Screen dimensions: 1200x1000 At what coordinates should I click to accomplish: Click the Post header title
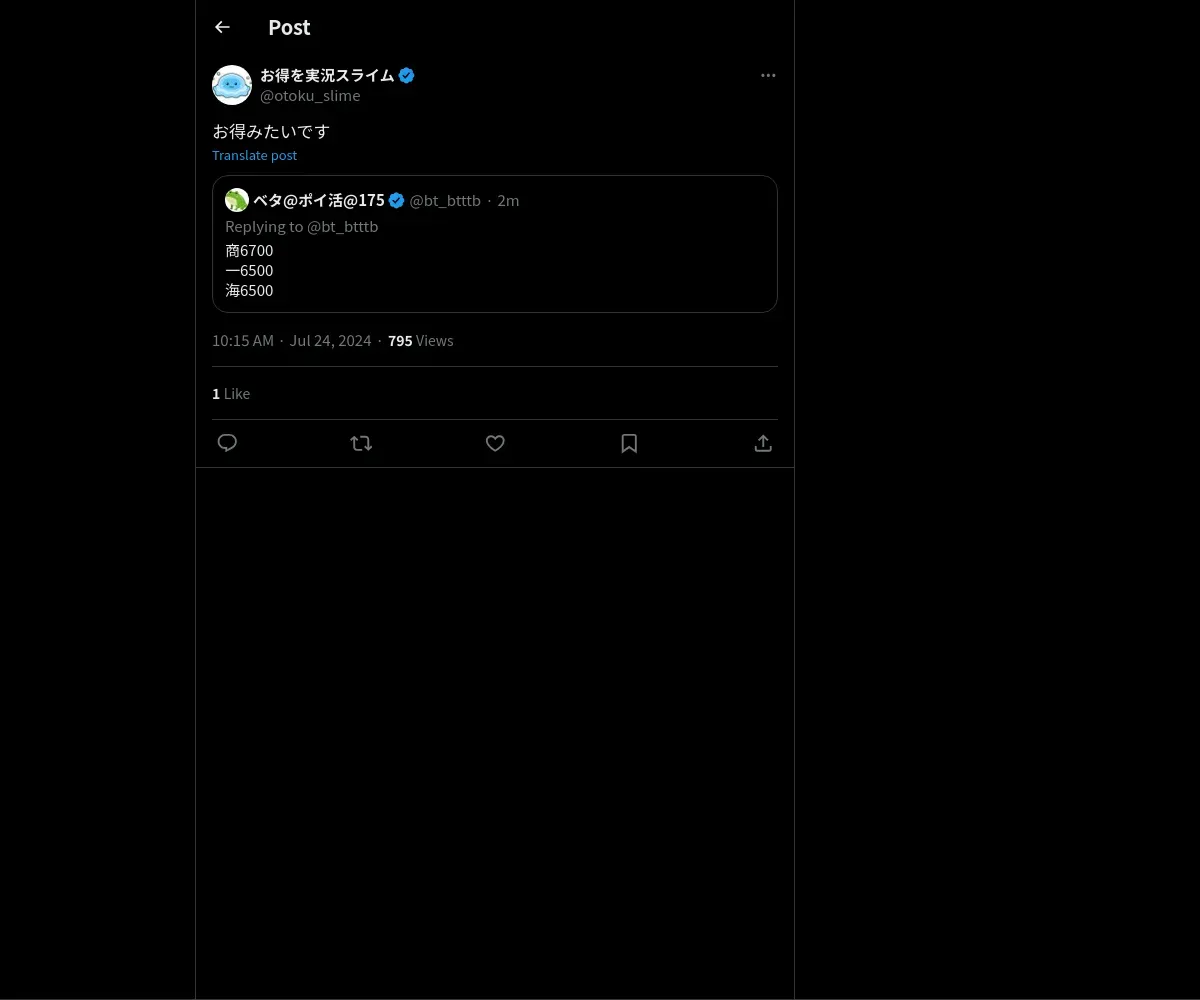[x=289, y=27]
